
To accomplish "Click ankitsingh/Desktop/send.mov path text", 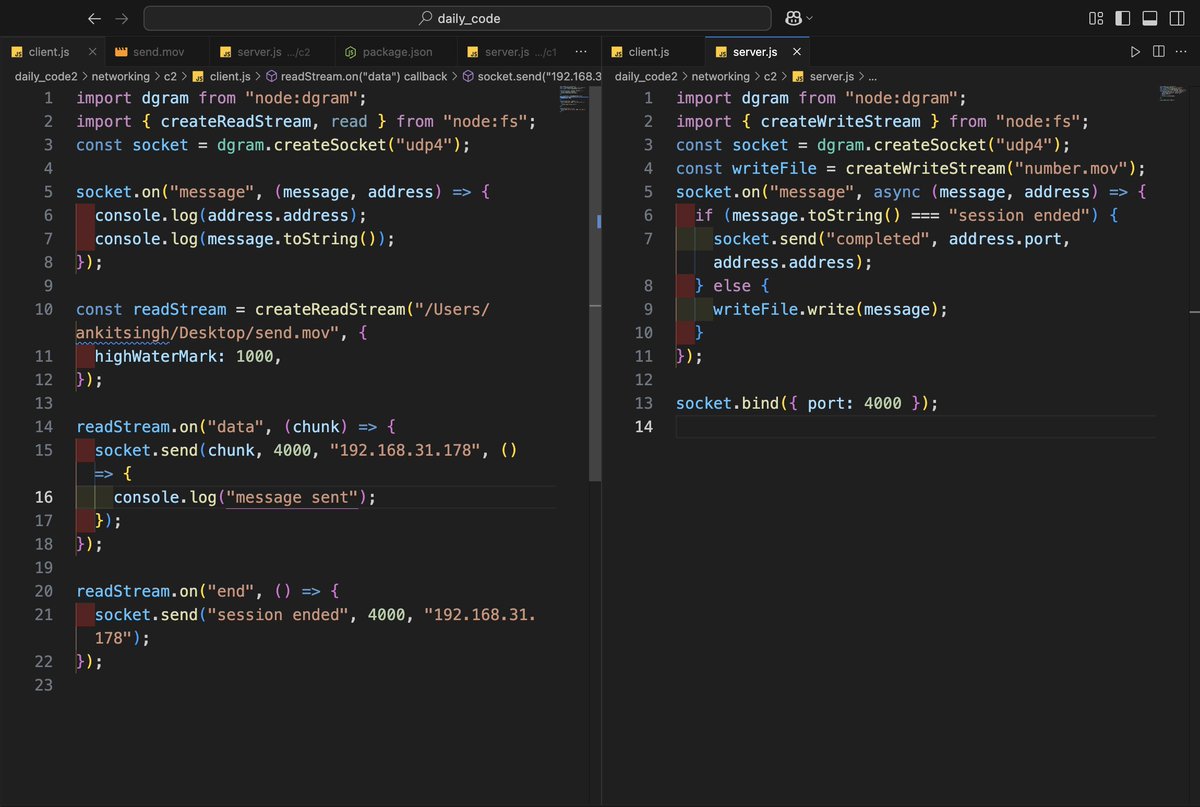I will [207, 333].
